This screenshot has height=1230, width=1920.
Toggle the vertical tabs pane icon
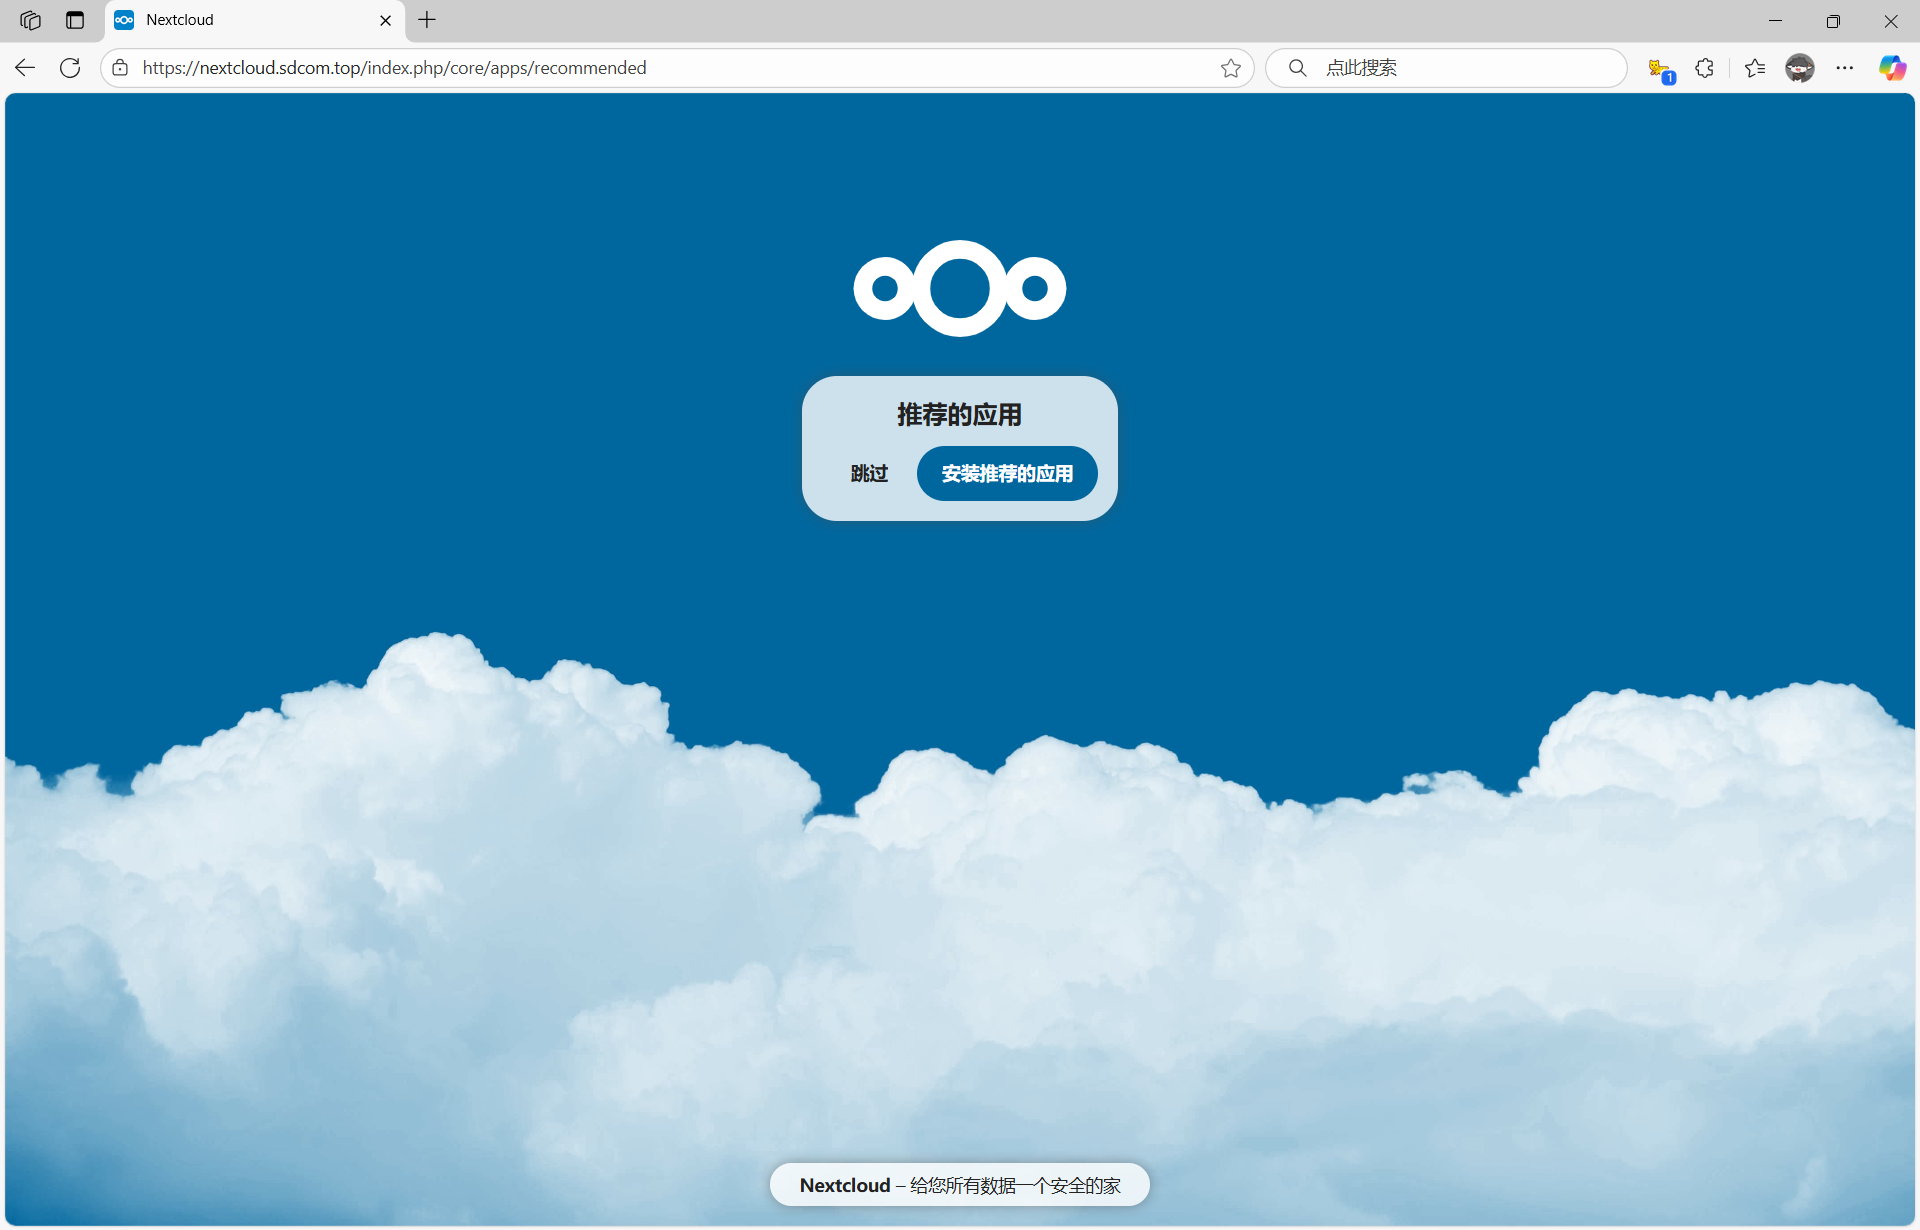[x=75, y=20]
